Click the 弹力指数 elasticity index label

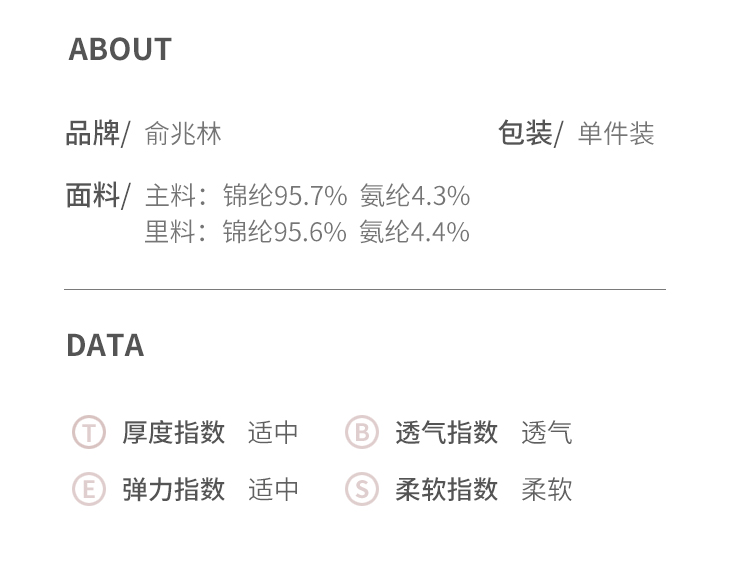(174, 489)
